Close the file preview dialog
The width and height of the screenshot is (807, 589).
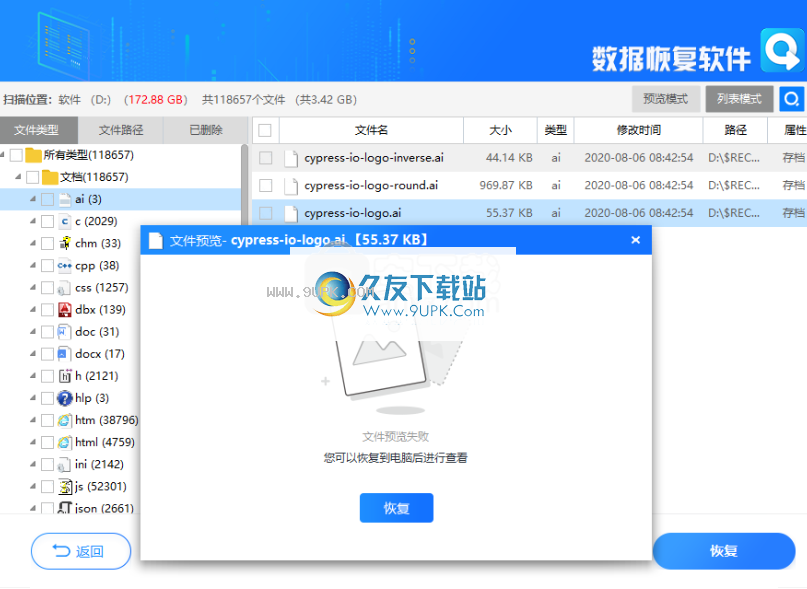click(636, 240)
